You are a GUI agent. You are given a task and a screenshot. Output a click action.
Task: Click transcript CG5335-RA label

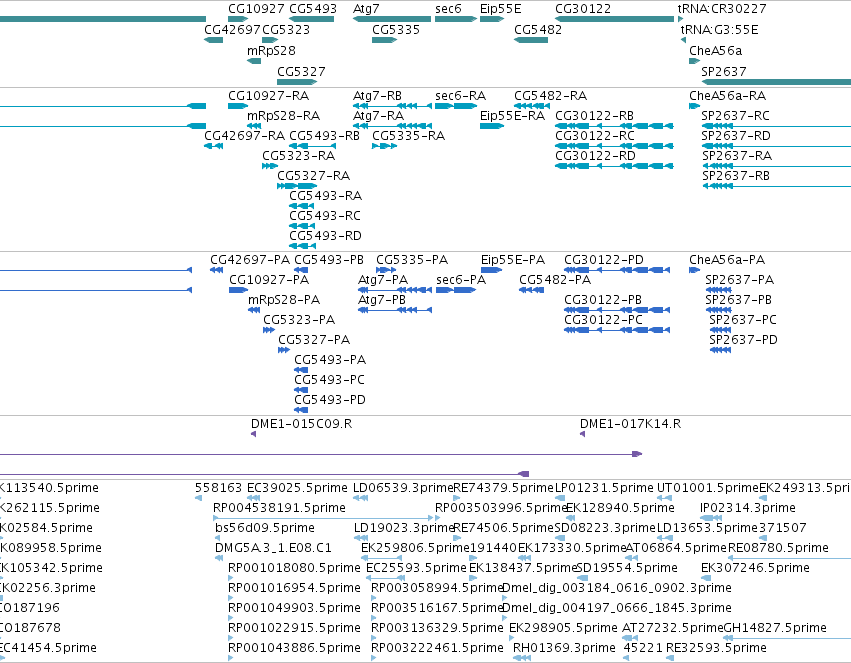pos(408,136)
